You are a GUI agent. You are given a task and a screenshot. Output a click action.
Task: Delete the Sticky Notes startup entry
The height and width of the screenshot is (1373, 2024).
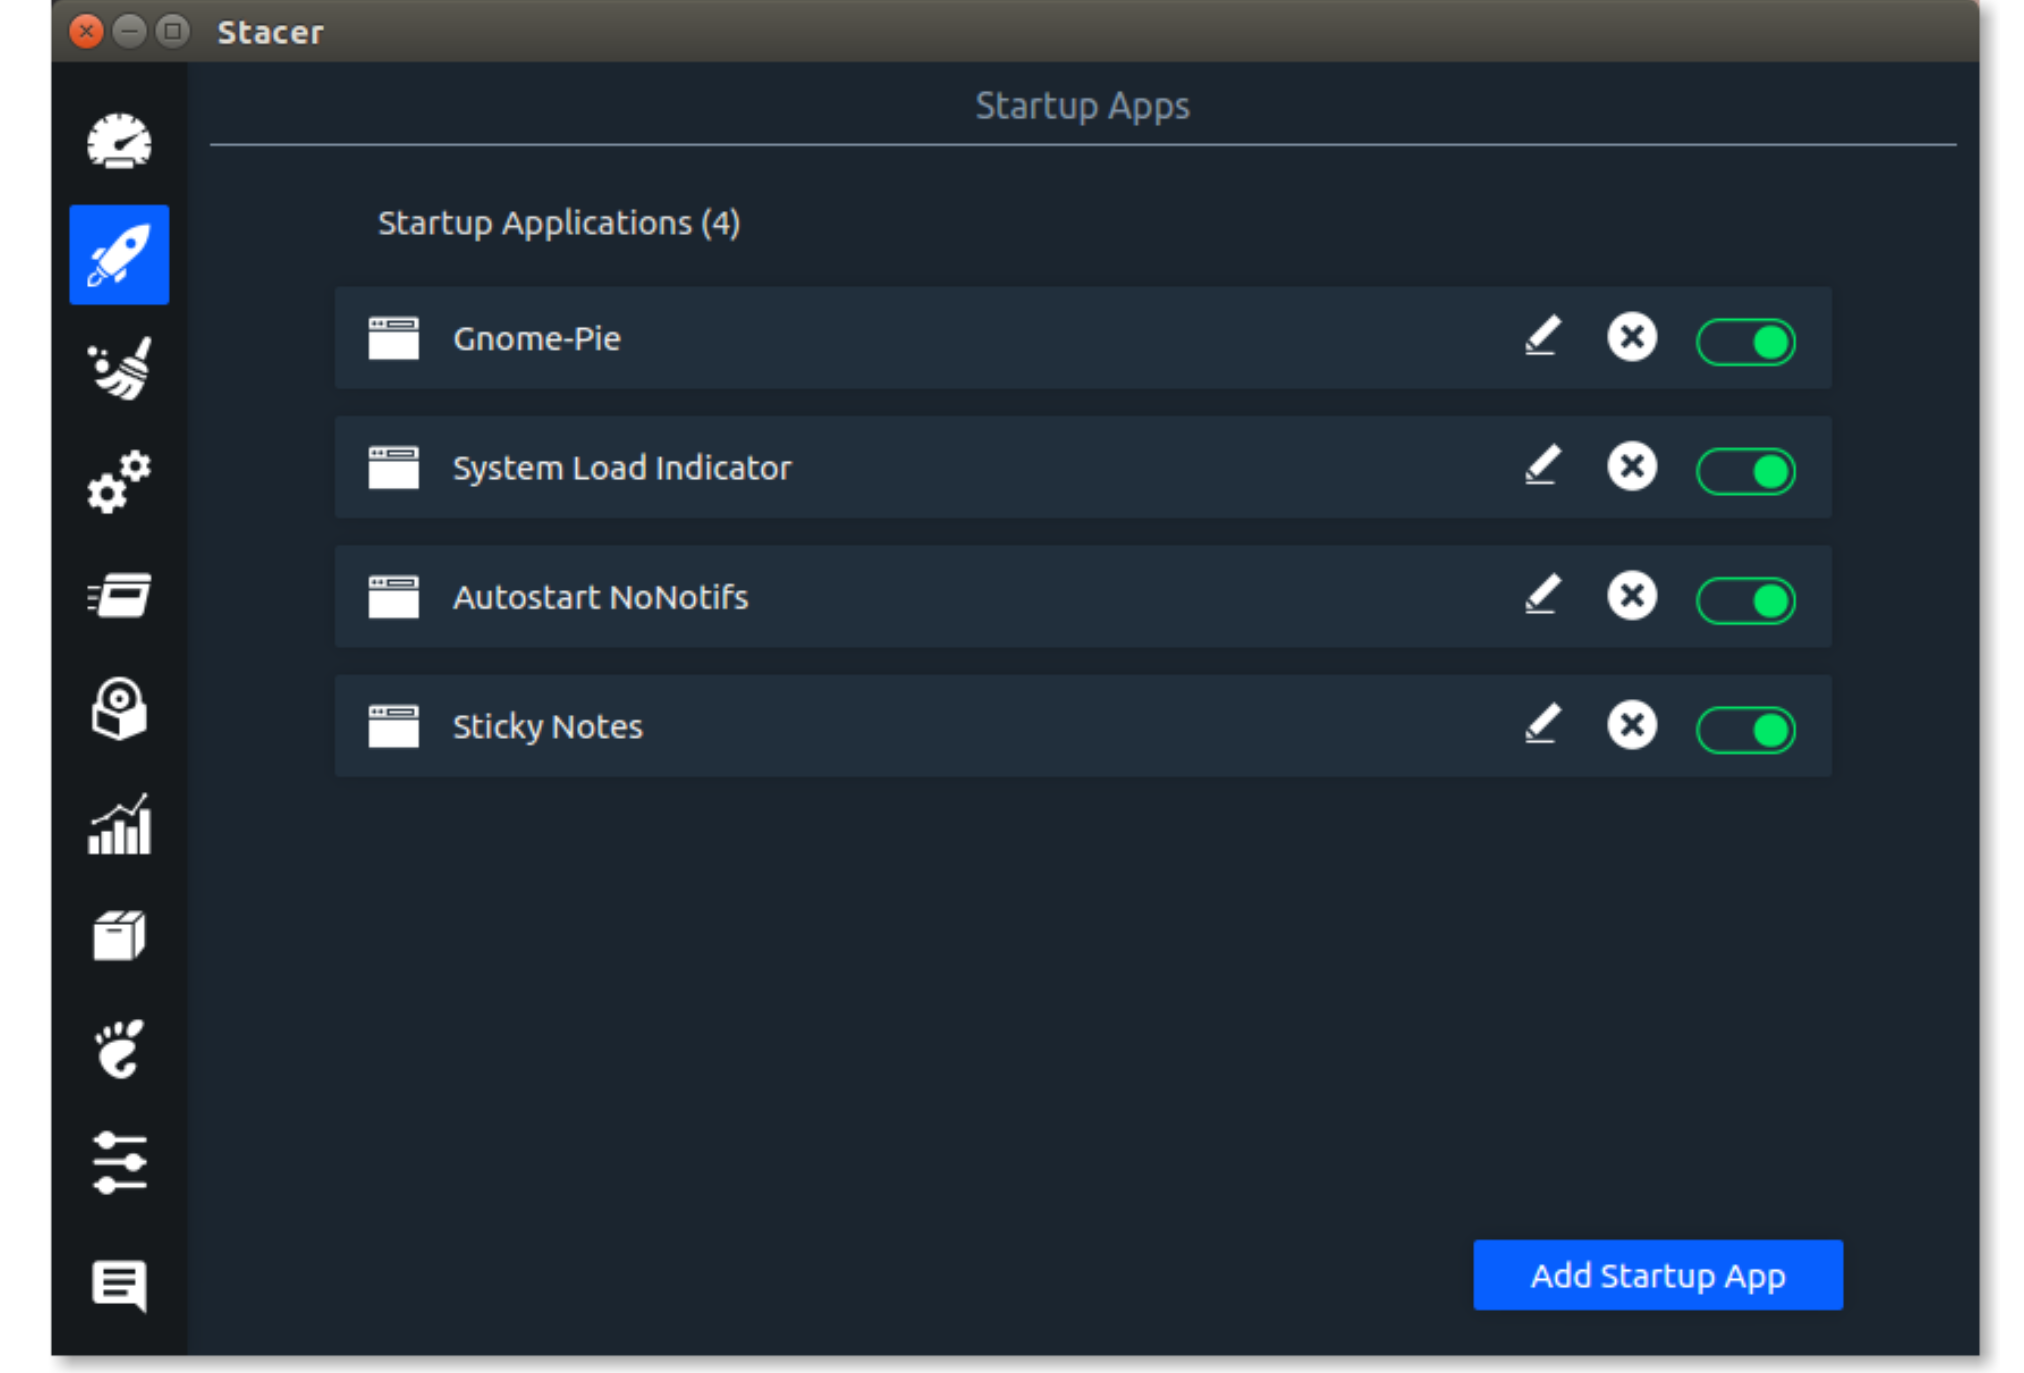pyautogui.click(x=1632, y=725)
